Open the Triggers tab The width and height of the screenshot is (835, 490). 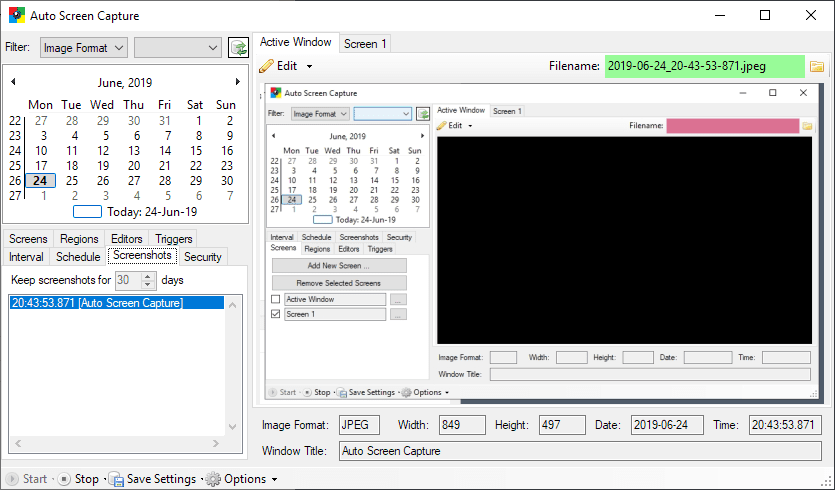(173, 239)
